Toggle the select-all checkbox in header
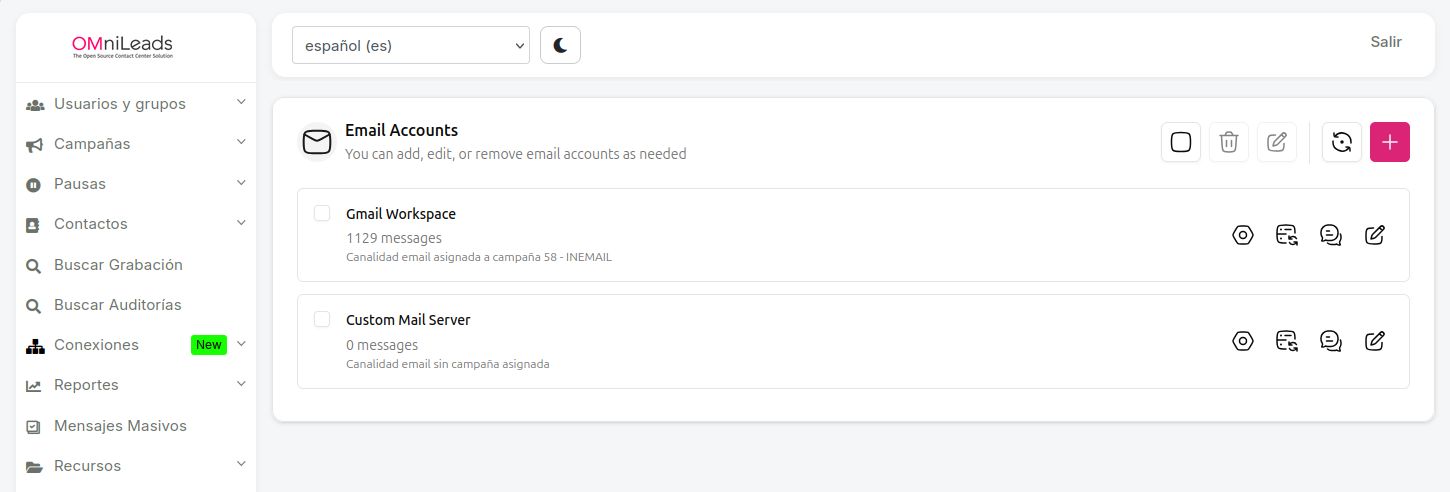Viewport: 1450px width, 492px height. tap(1181, 142)
